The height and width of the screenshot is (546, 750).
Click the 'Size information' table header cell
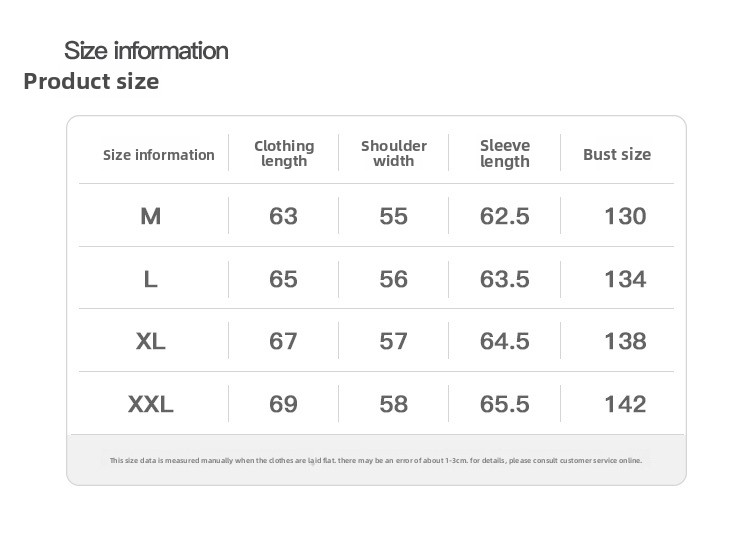[159, 155]
